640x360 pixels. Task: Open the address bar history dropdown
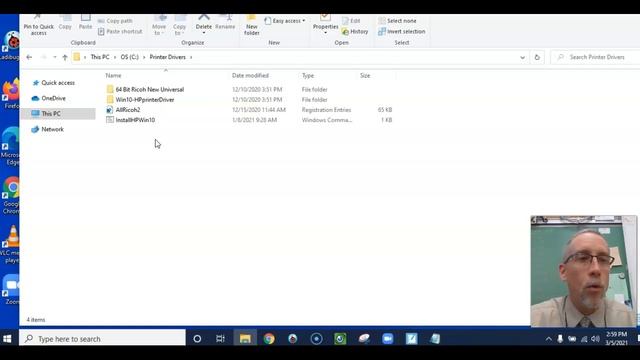522,58
